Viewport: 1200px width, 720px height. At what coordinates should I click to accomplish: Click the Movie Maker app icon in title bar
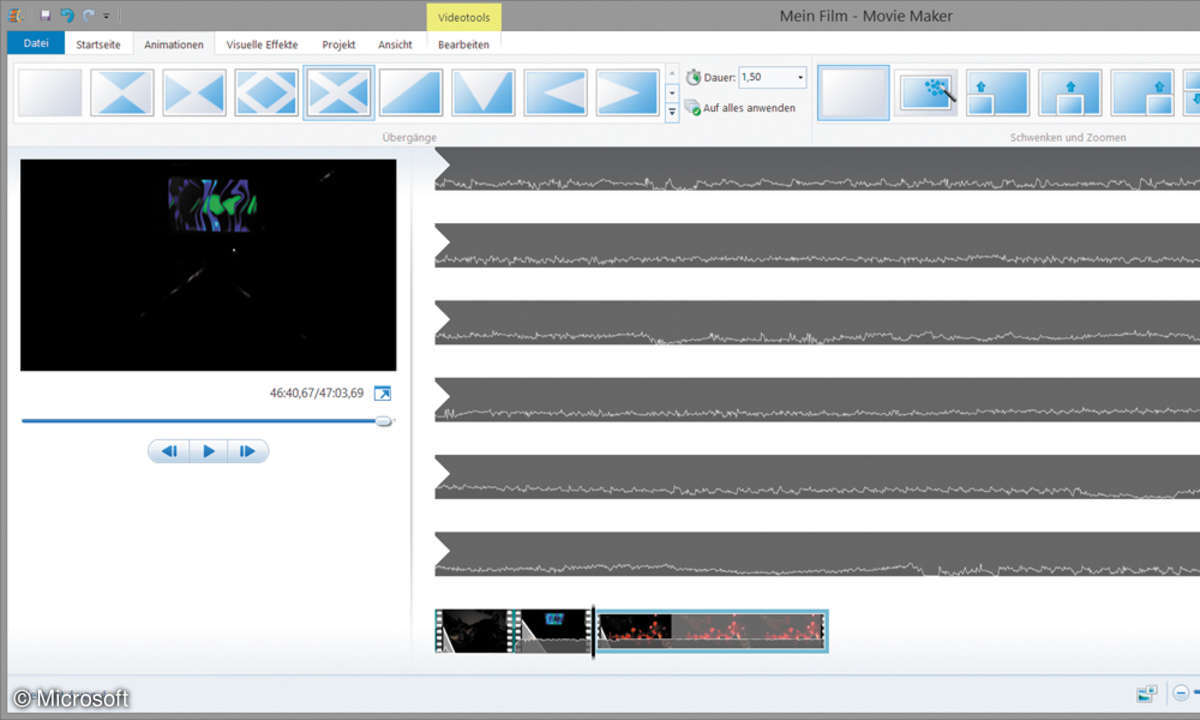(x=17, y=15)
